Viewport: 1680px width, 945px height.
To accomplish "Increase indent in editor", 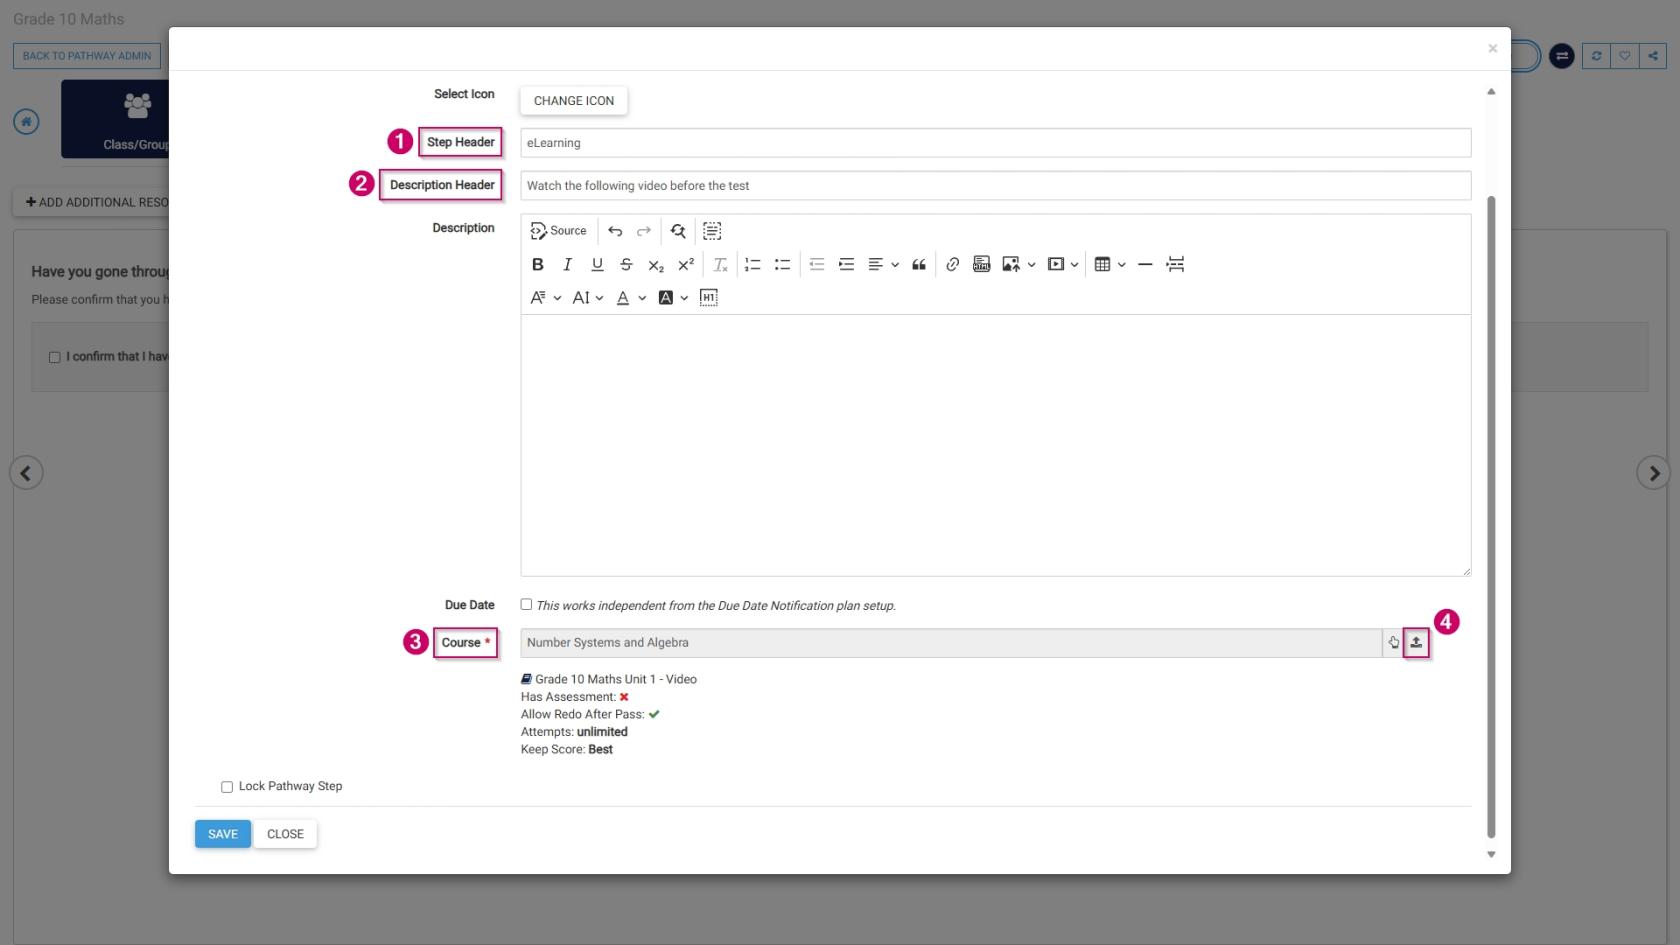I will pyautogui.click(x=846, y=265).
